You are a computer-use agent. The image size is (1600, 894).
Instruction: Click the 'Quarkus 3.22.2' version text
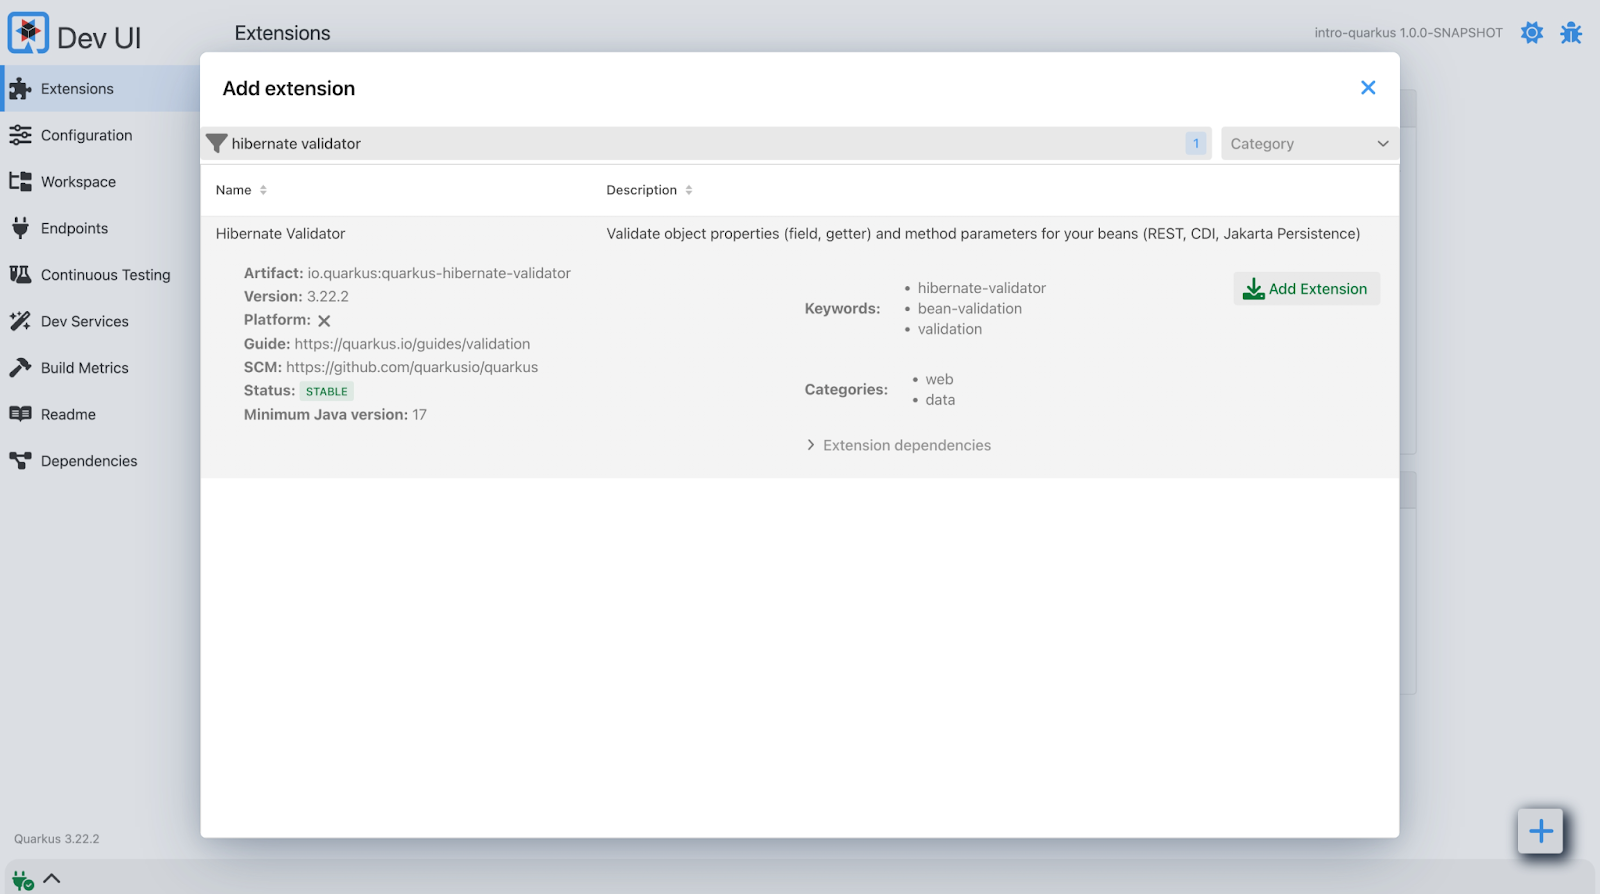pos(57,839)
